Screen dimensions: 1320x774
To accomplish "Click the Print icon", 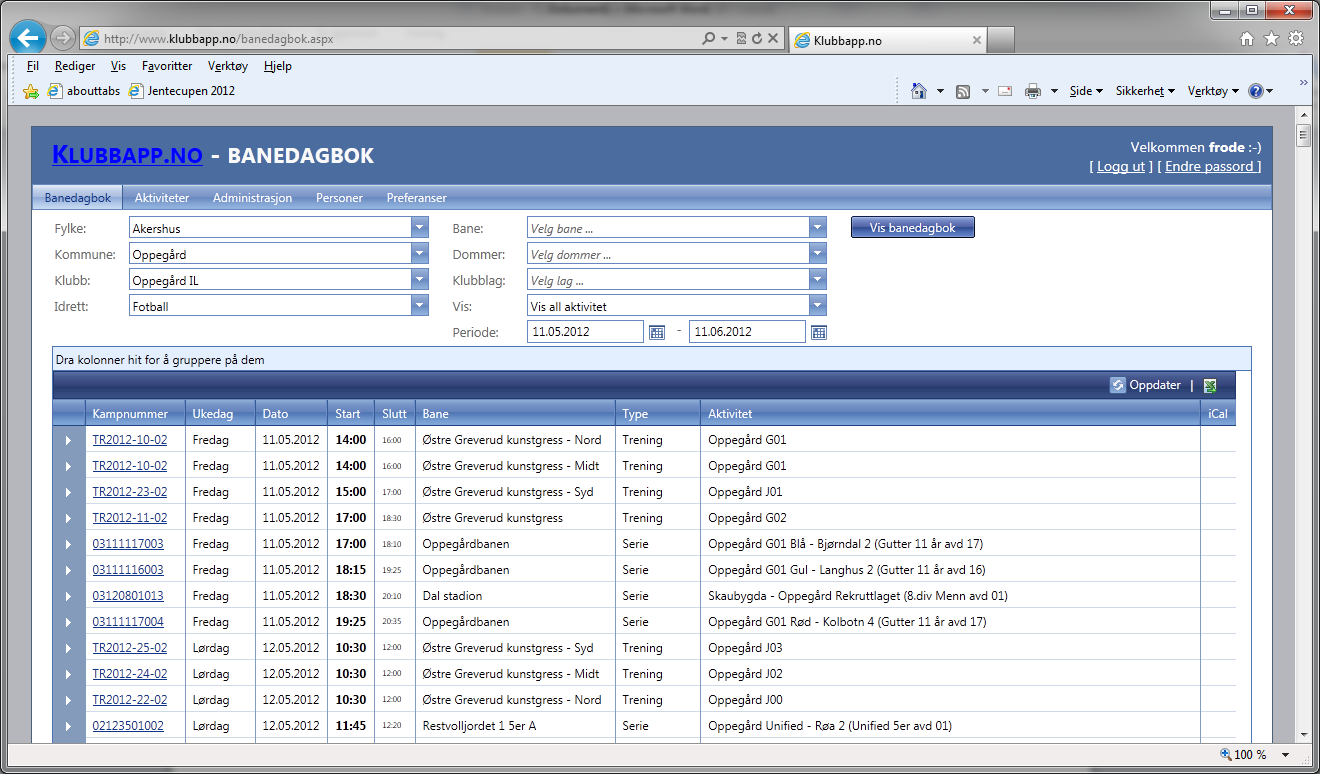I will [1033, 91].
